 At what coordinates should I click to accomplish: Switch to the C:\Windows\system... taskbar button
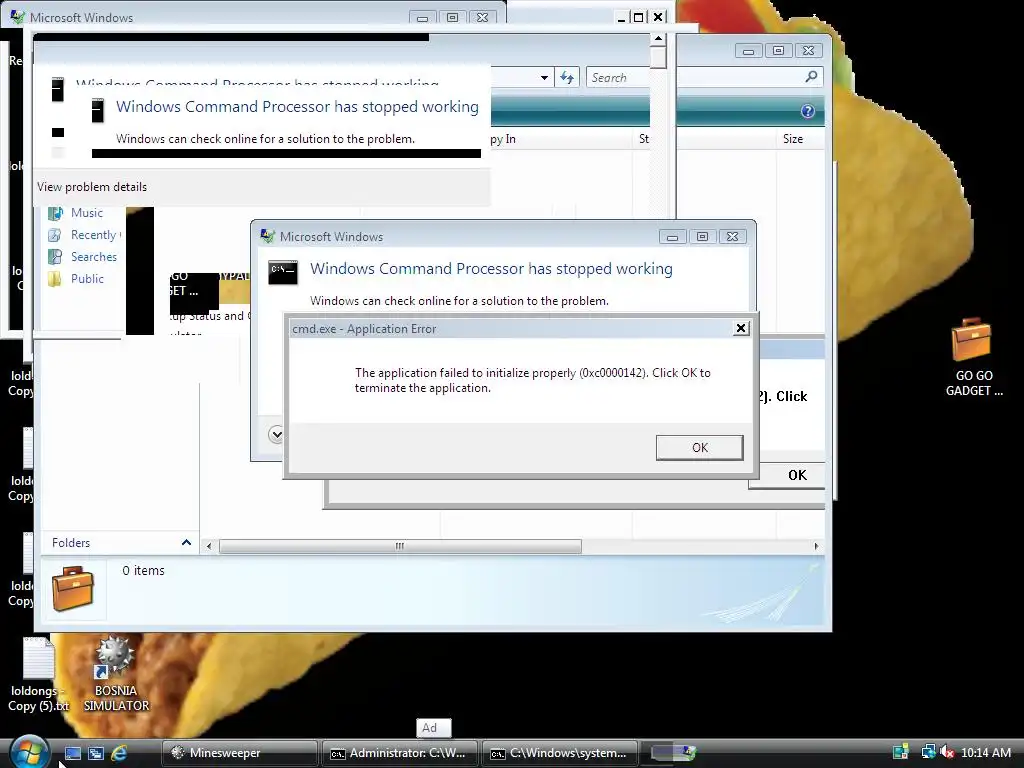point(560,753)
